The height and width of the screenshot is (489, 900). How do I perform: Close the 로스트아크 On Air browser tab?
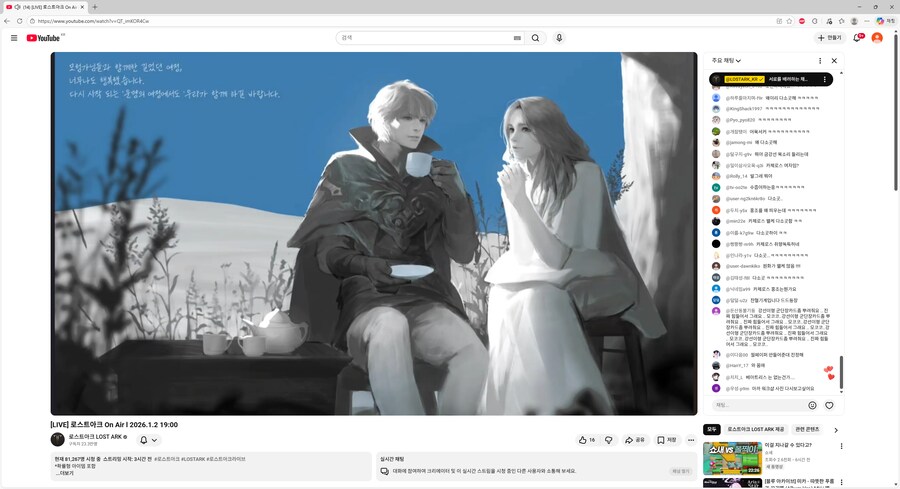click(82, 7)
